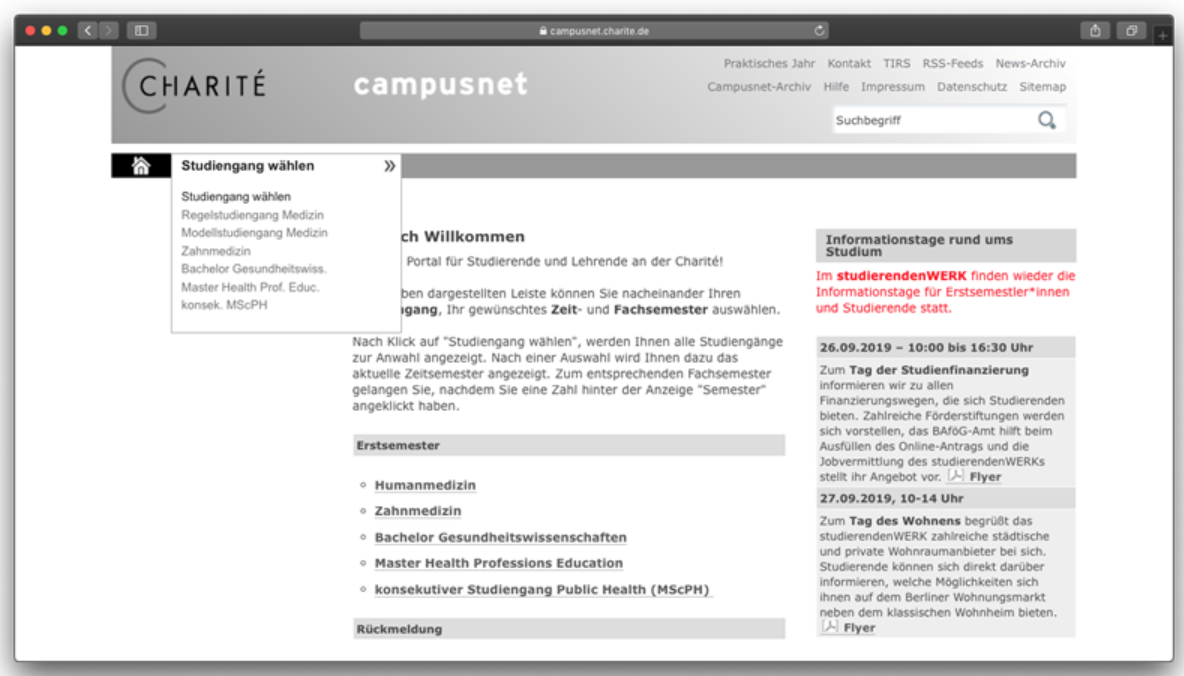Screen dimensions: 1184x676
Task: Click PDF icon next to first Flyer
Action: point(956,476)
